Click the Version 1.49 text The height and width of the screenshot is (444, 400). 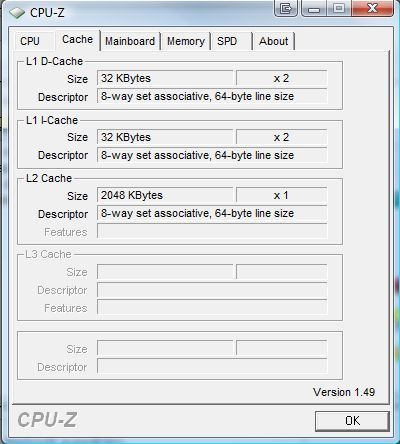tap(344, 392)
